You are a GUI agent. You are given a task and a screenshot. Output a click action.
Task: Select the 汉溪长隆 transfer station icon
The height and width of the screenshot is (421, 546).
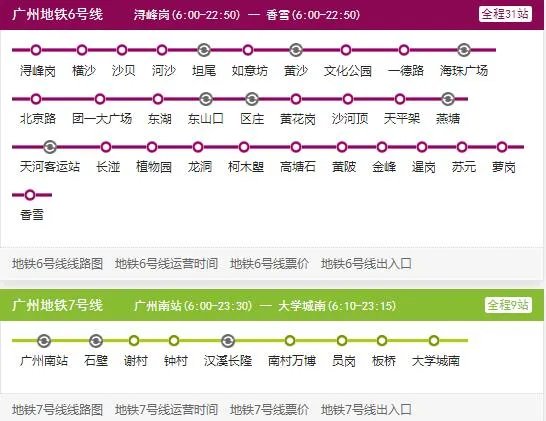coord(228,341)
